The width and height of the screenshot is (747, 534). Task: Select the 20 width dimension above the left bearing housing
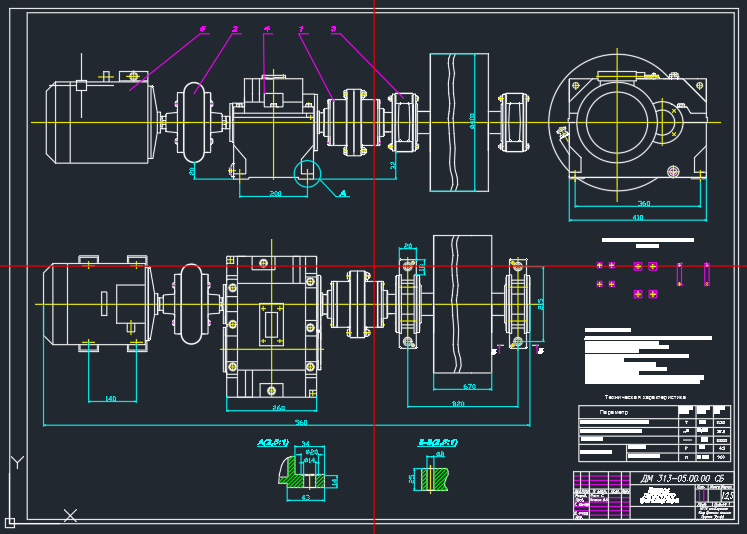[x=408, y=246]
